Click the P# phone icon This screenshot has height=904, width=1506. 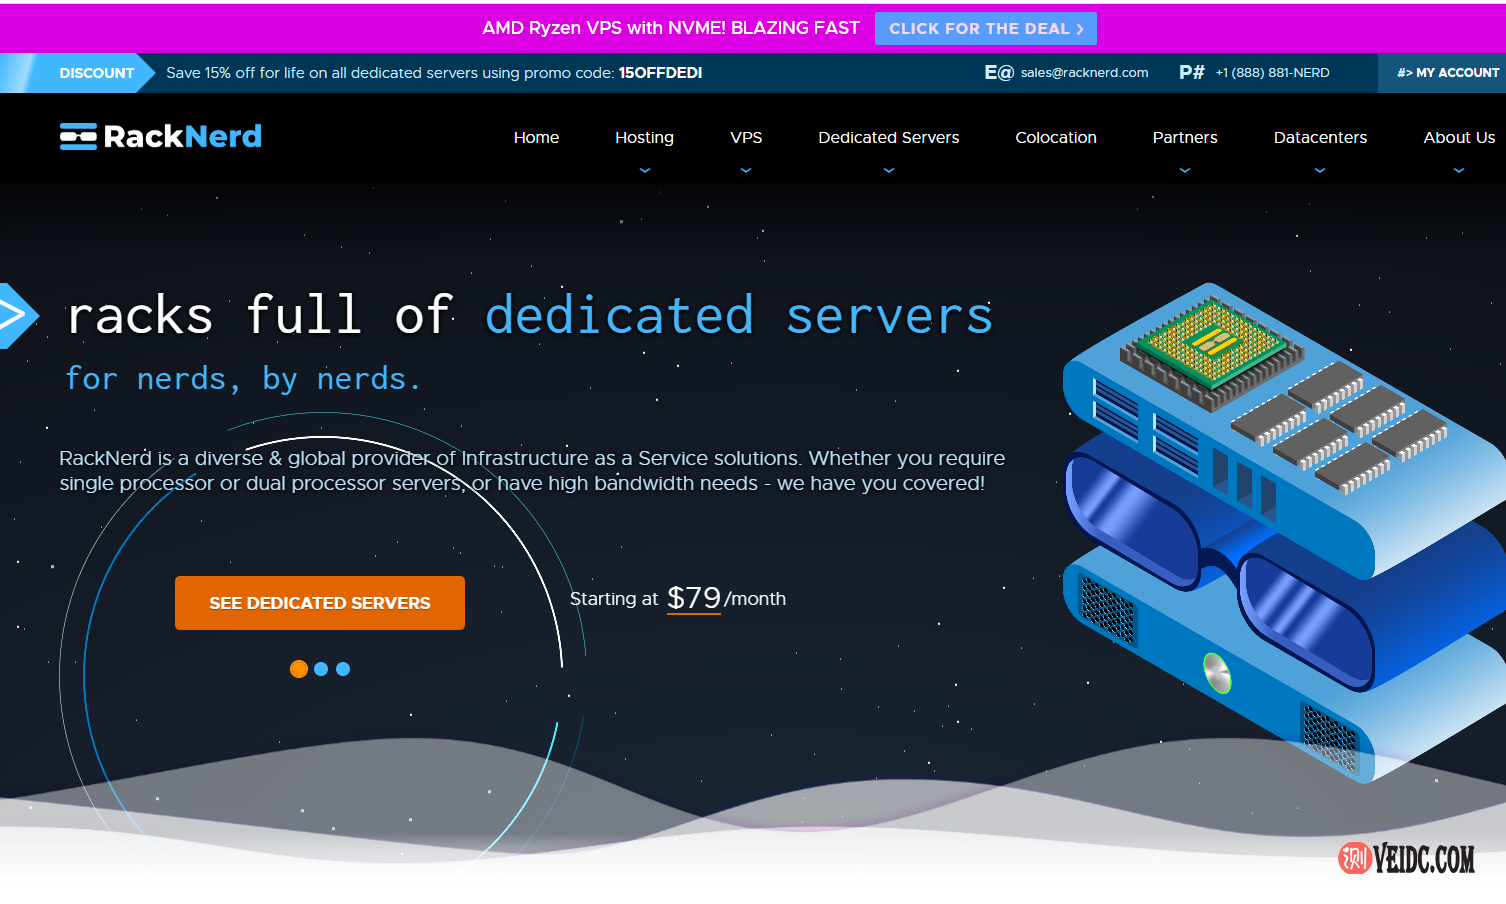pos(1191,73)
